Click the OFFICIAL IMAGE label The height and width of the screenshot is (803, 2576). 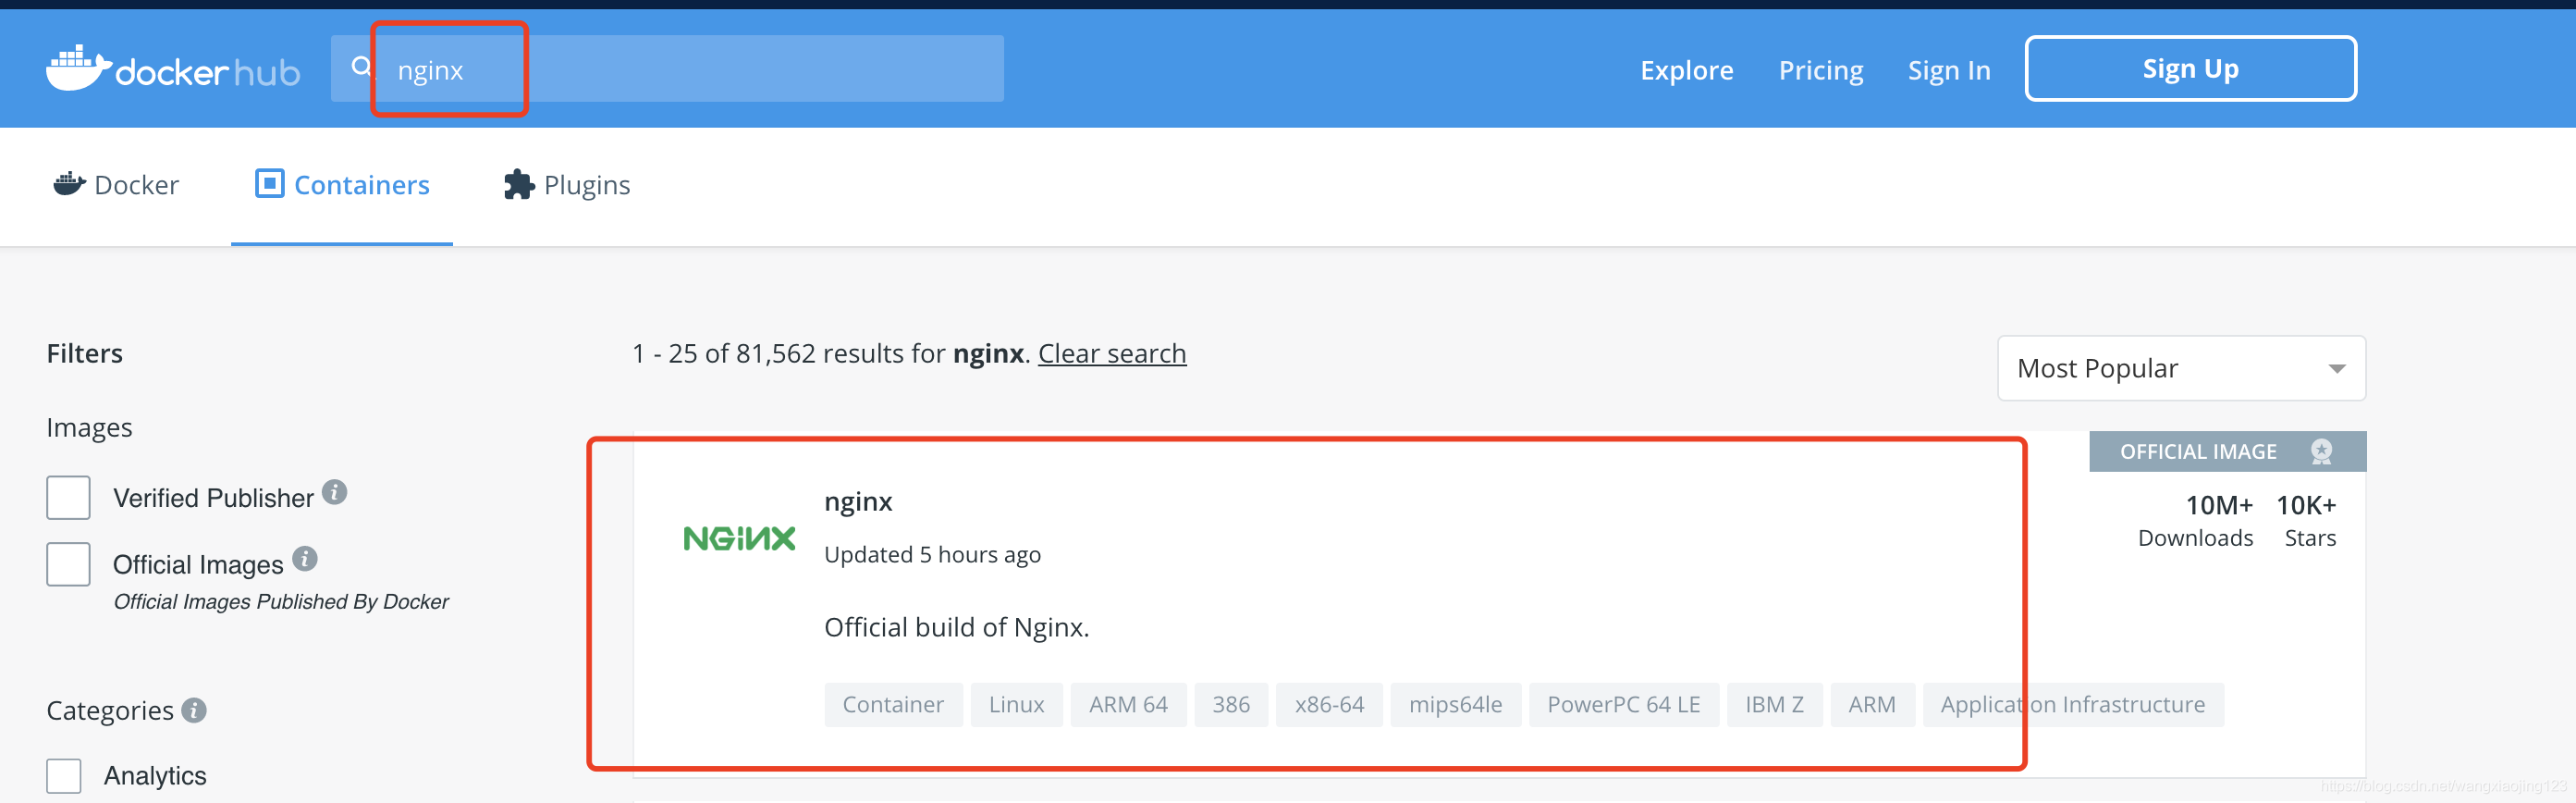[x=2197, y=452]
